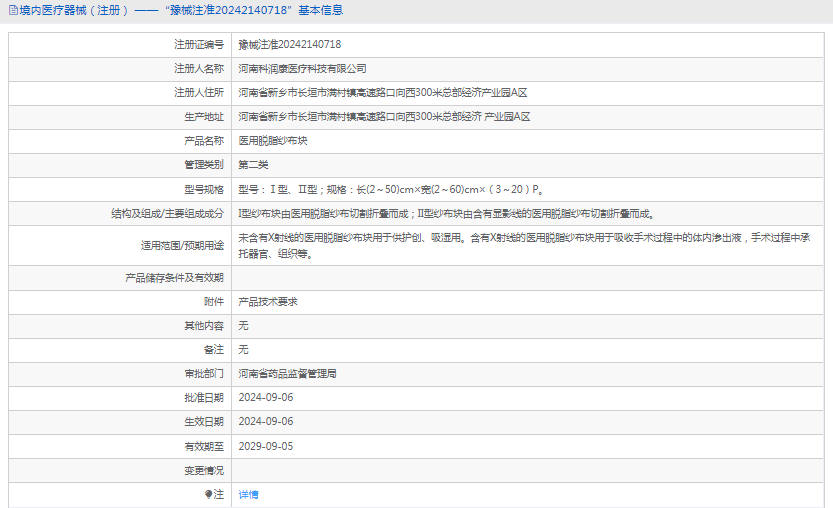Select the 型号规格 label

click(x=204, y=190)
